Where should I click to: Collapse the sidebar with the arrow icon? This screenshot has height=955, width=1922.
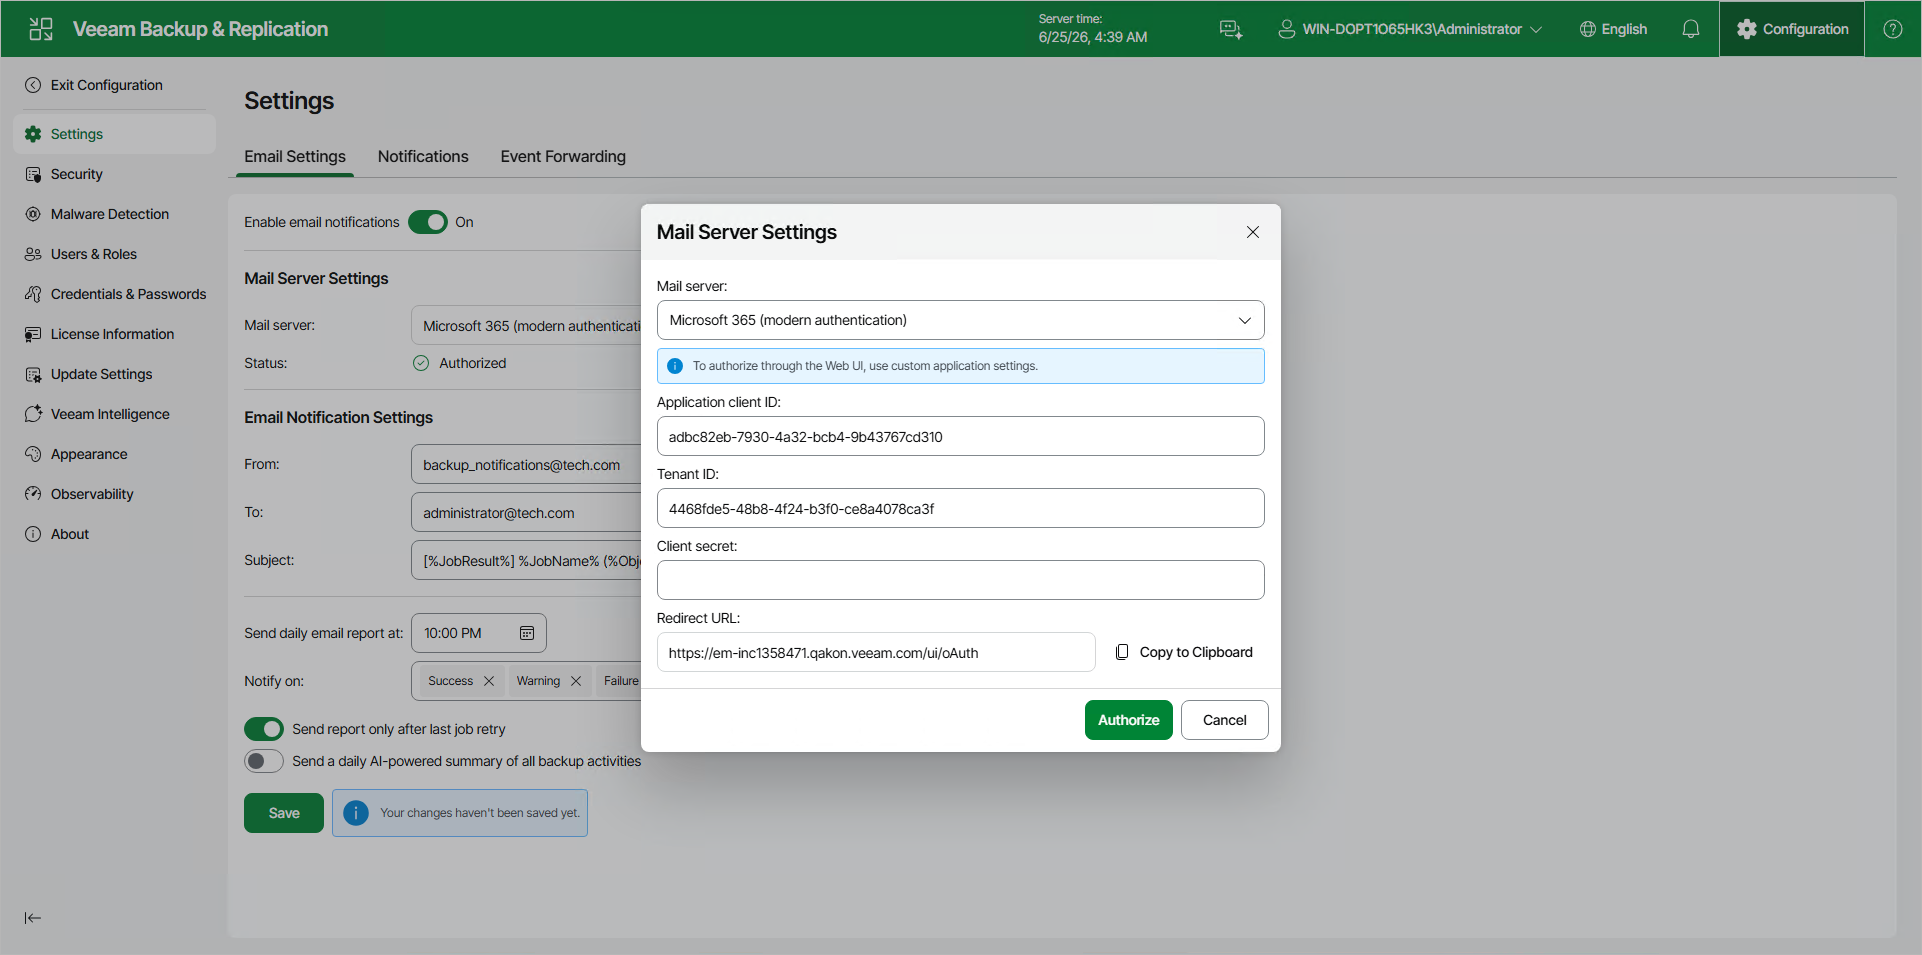pyautogui.click(x=33, y=918)
